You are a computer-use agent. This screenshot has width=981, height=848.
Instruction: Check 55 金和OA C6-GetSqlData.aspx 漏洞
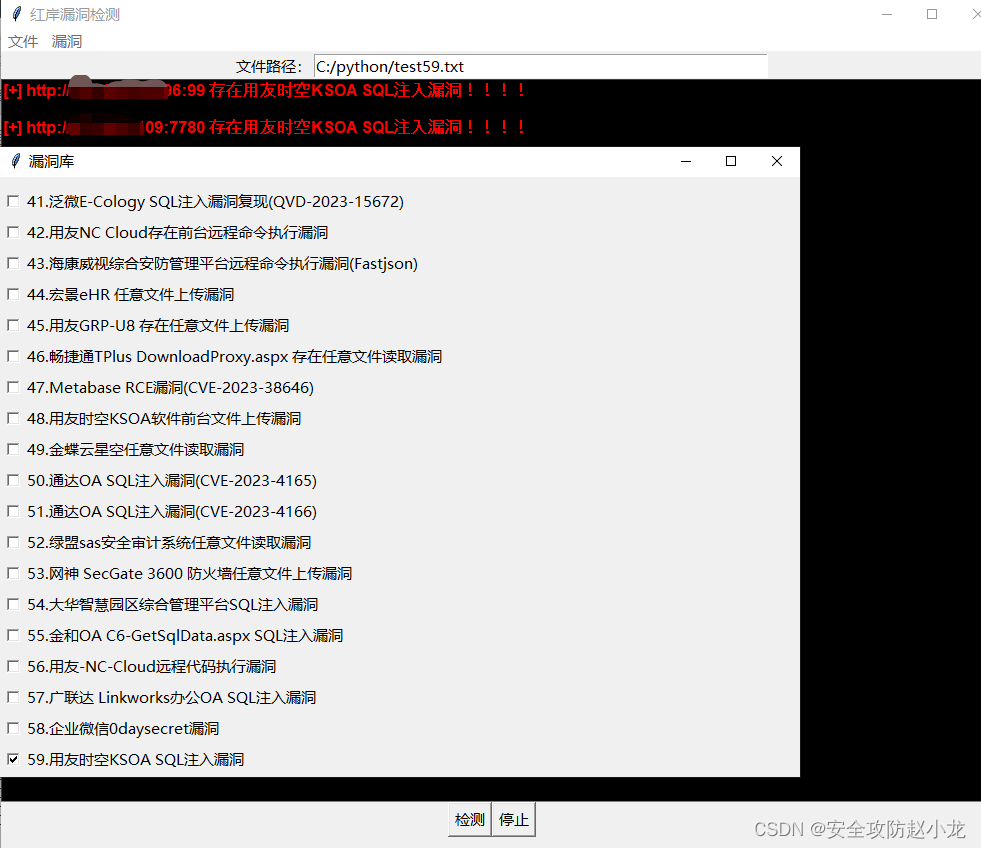point(13,635)
